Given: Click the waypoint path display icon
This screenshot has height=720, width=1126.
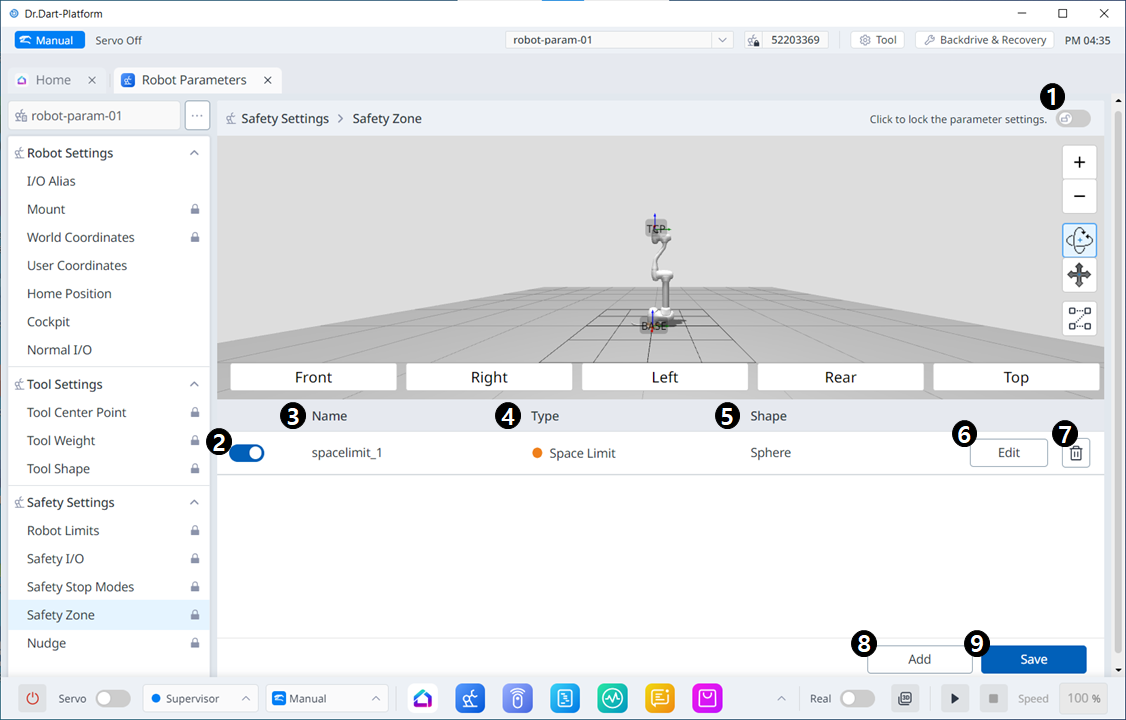Looking at the screenshot, I should click(1079, 319).
